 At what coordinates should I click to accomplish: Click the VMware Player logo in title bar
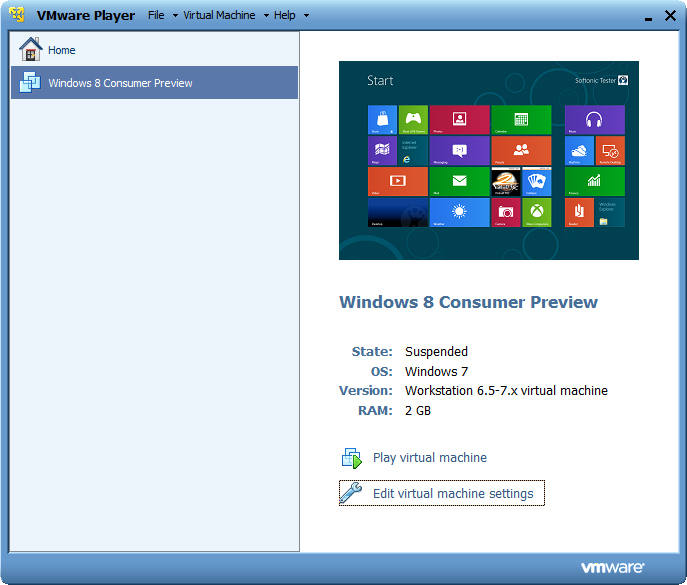point(17,15)
